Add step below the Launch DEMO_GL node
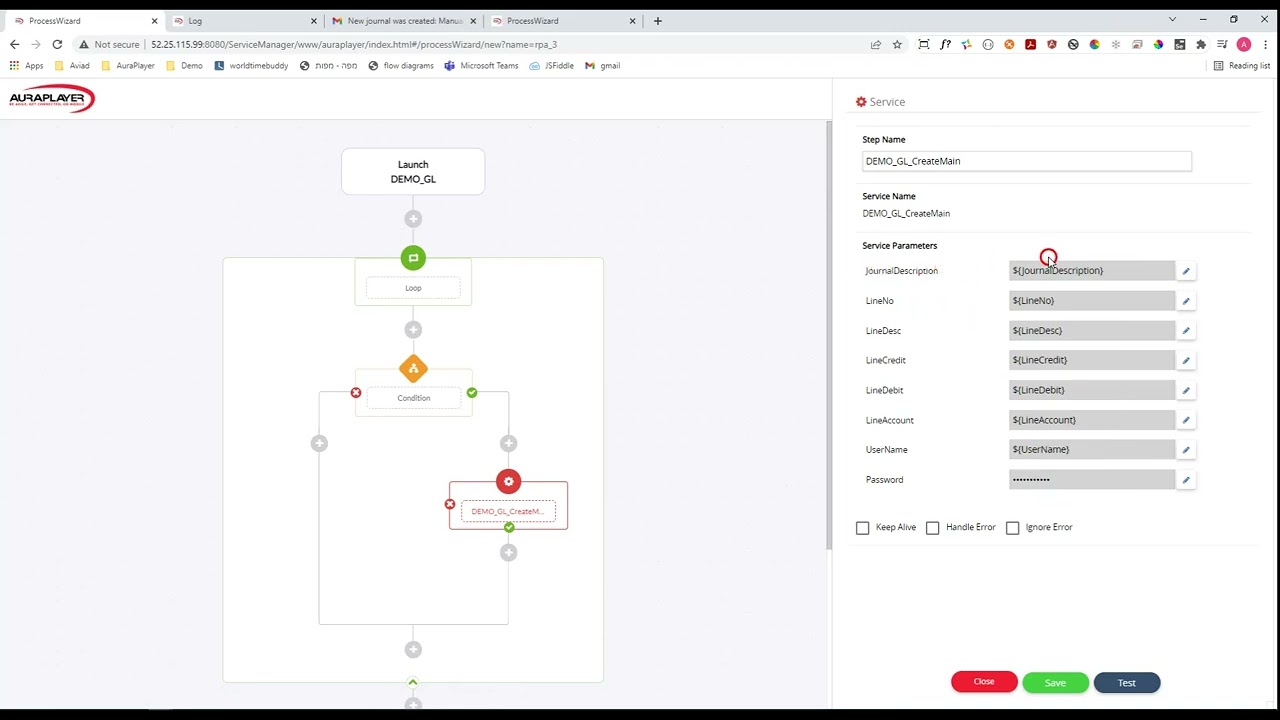 tap(413, 219)
